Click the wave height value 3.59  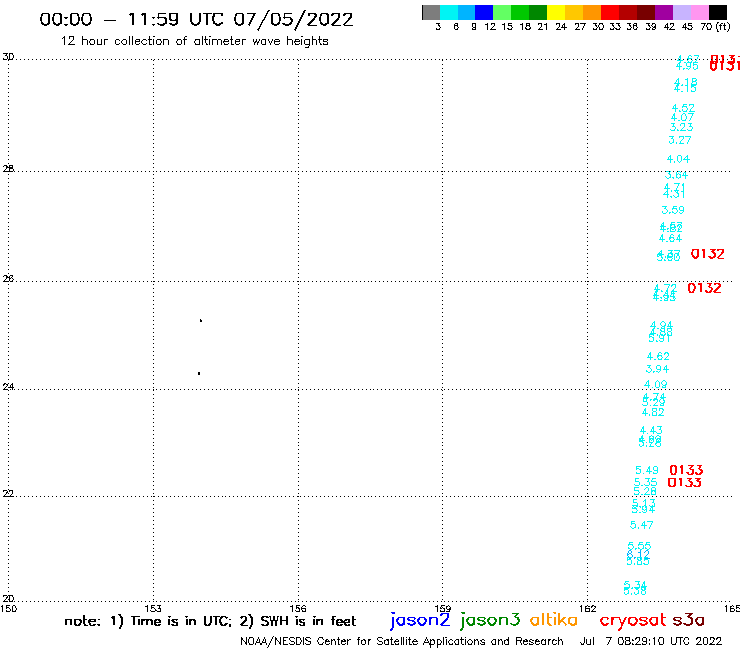[x=673, y=210]
